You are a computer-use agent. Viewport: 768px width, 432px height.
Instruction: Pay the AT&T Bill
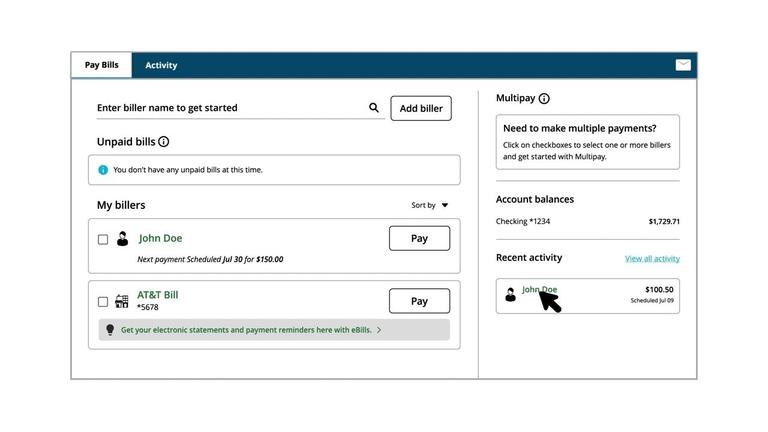[419, 301]
